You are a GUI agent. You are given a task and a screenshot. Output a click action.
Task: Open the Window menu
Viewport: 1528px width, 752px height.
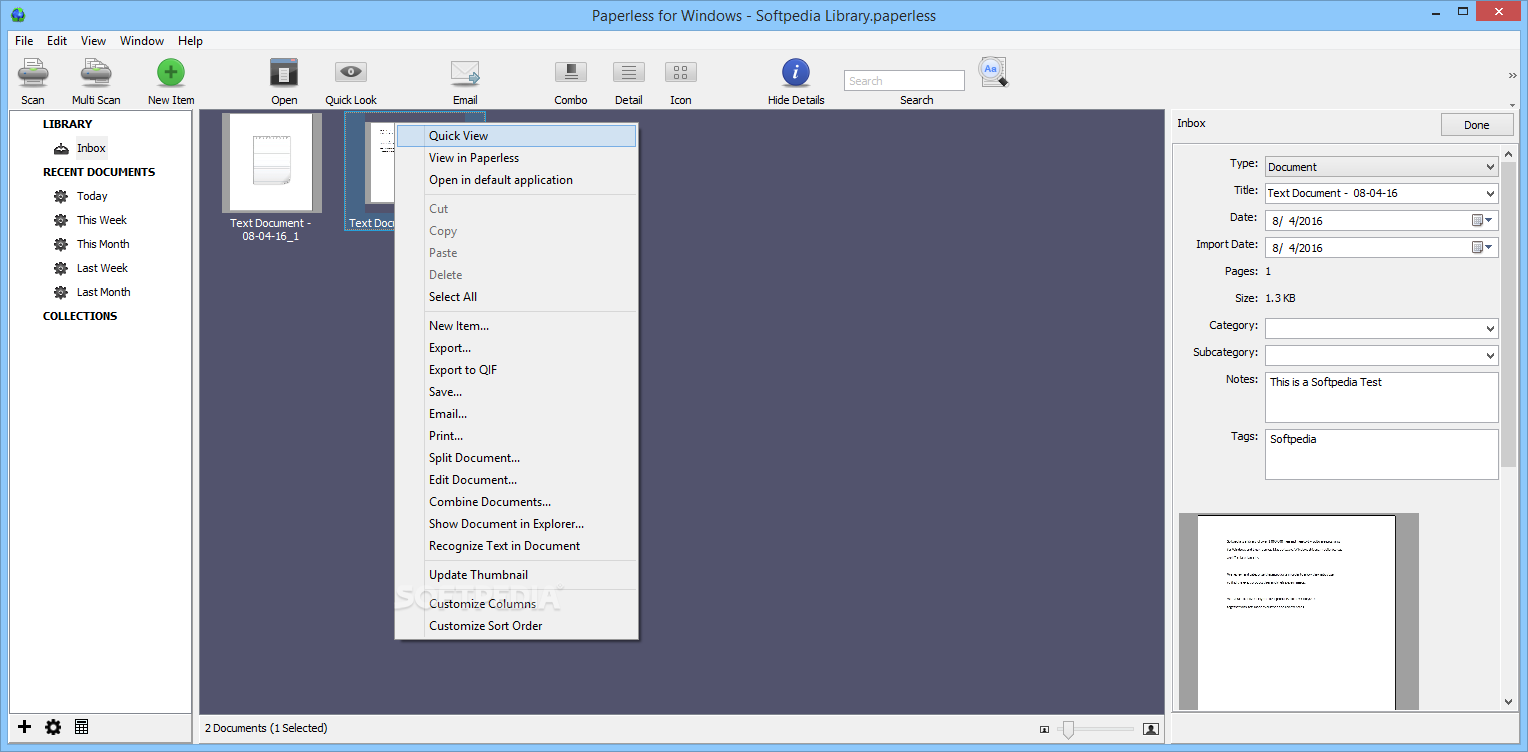pyautogui.click(x=142, y=41)
